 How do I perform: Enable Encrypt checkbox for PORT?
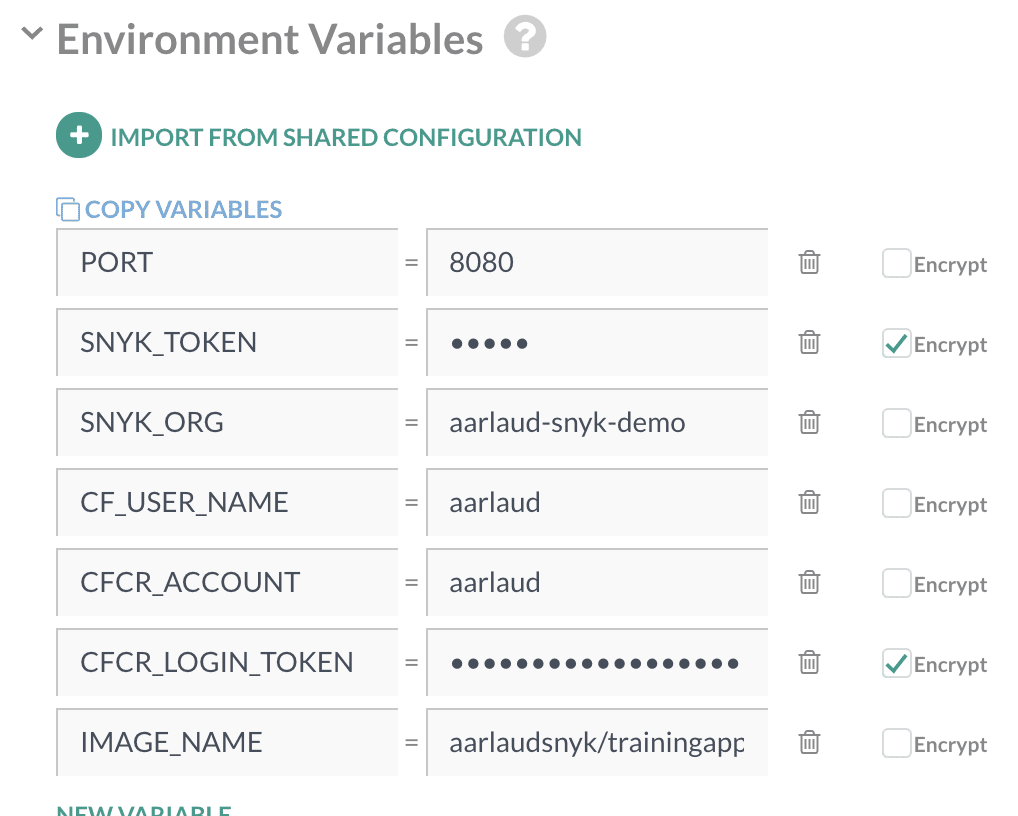coord(896,263)
